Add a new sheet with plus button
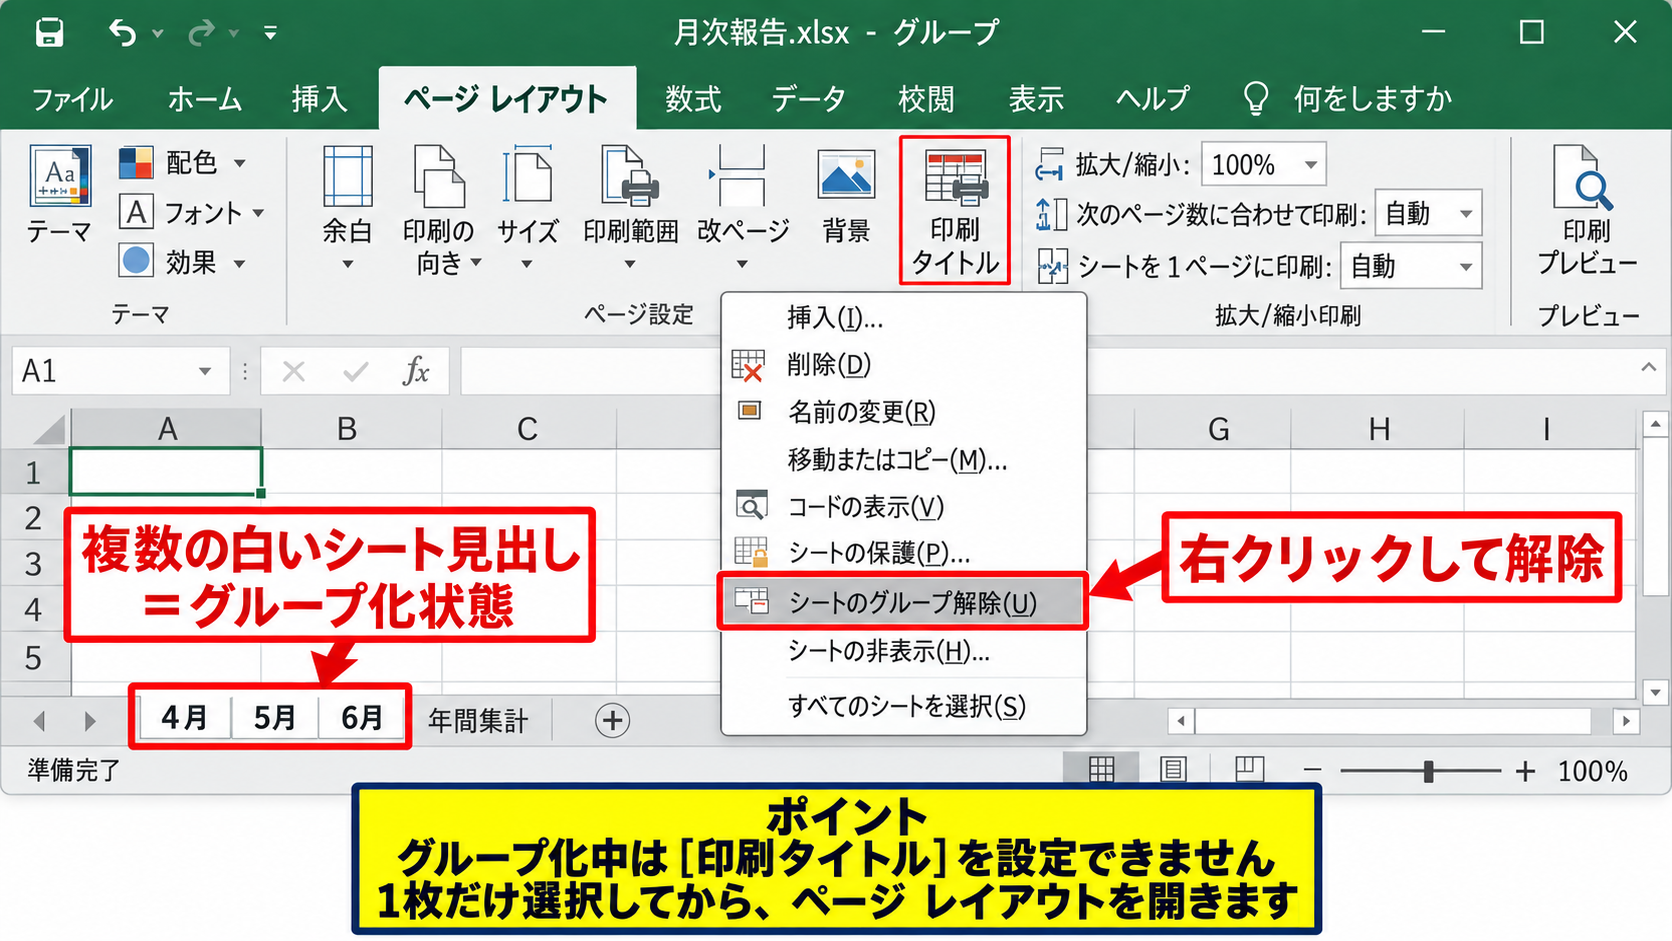Screen dimensions: 1672x941 [612, 720]
